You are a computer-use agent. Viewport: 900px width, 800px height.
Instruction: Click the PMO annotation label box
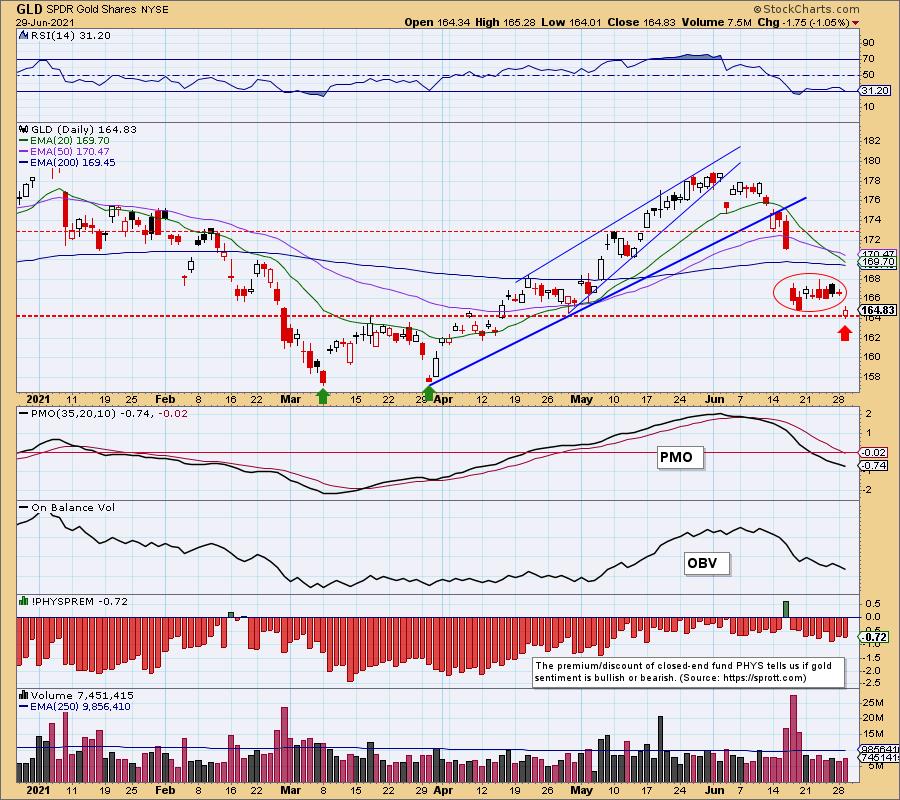[x=680, y=457]
